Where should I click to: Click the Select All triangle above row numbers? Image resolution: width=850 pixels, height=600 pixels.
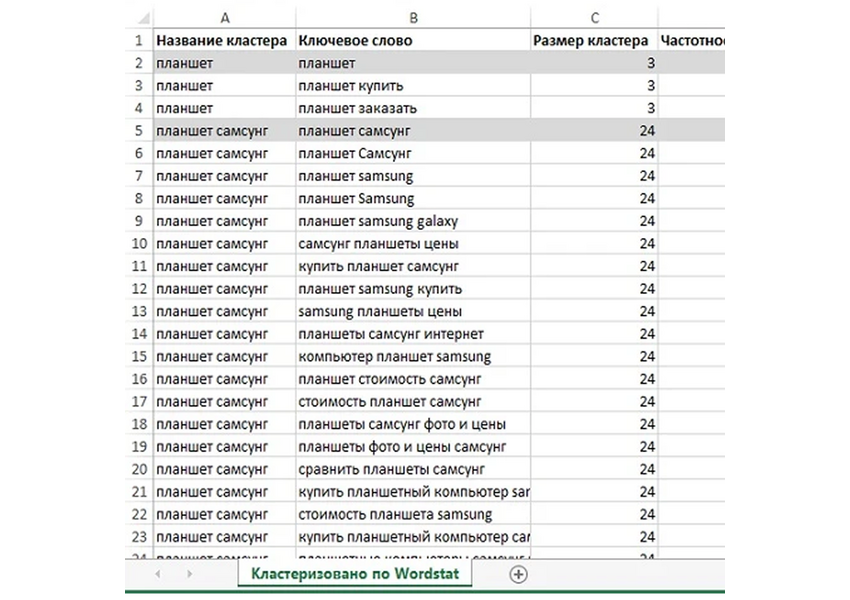pos(143,17)
